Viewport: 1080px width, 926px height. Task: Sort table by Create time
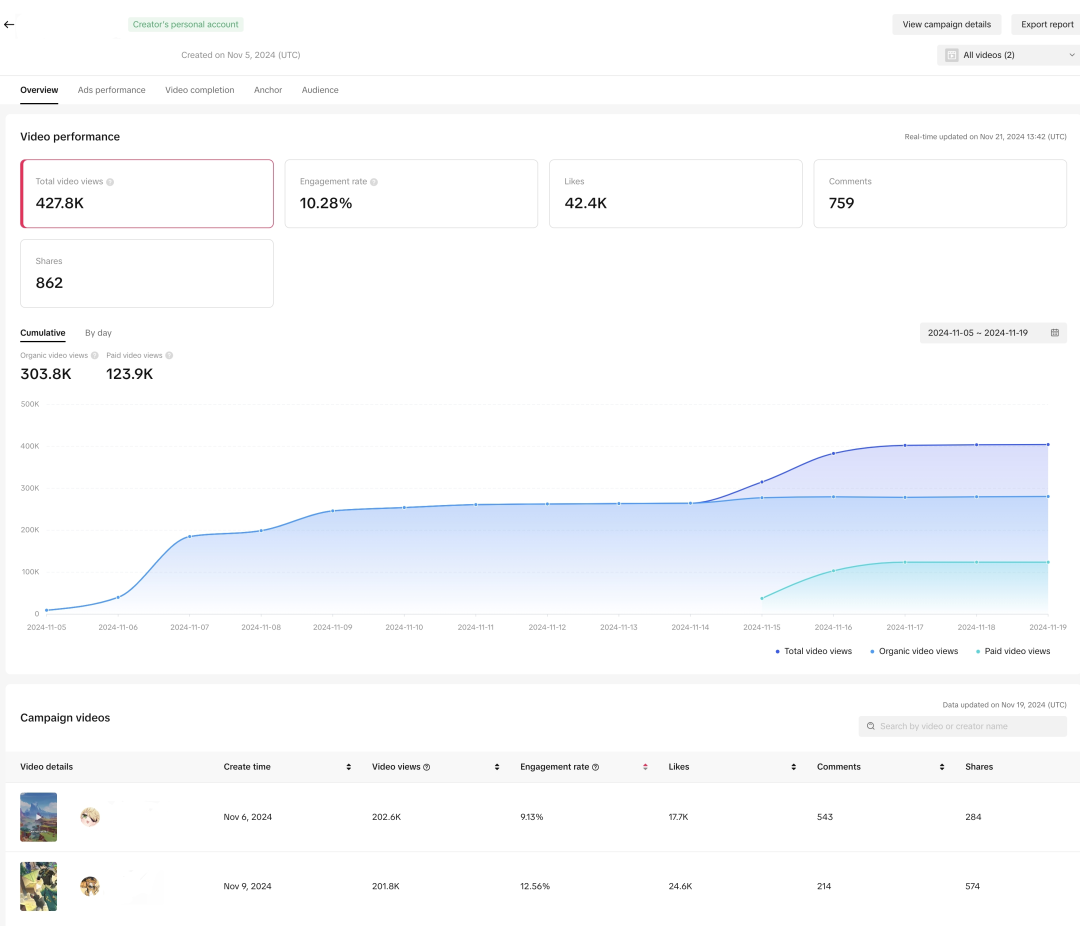(x=349, y=767)
